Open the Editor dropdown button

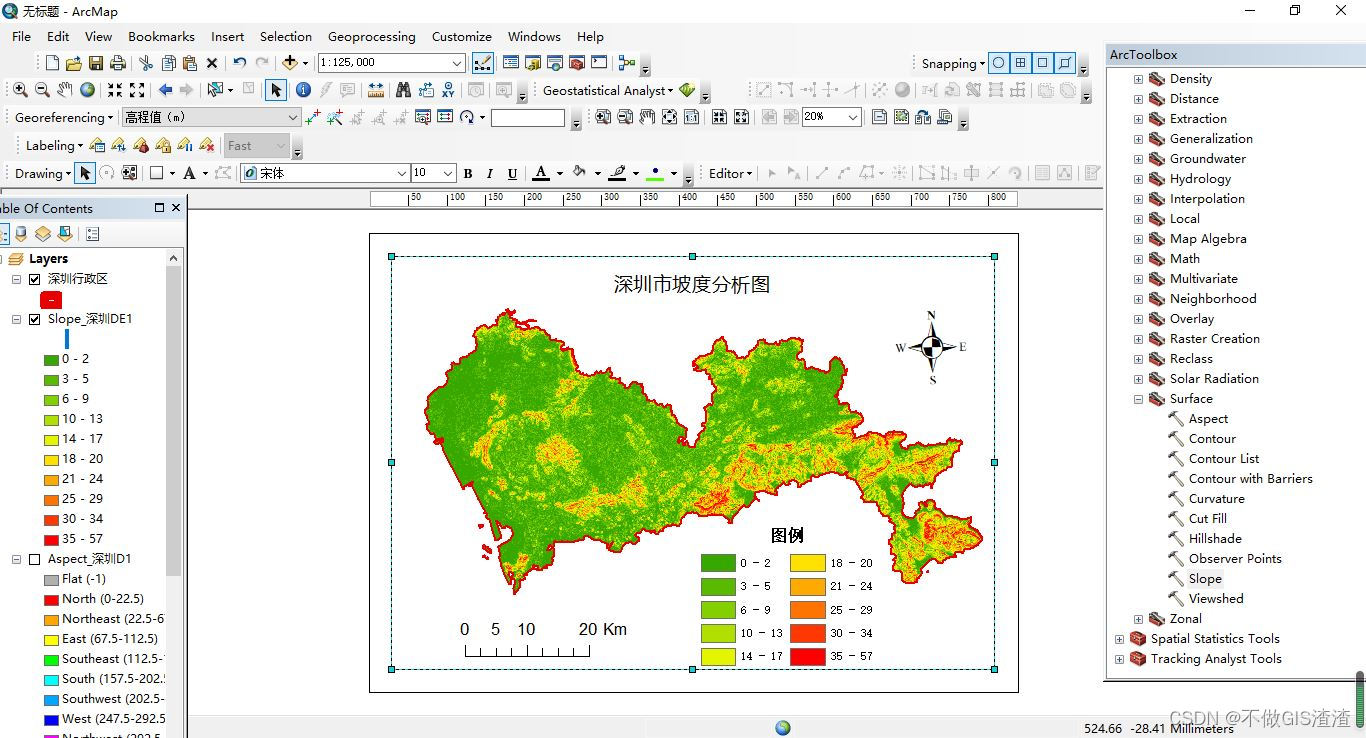tap(729, 173)
